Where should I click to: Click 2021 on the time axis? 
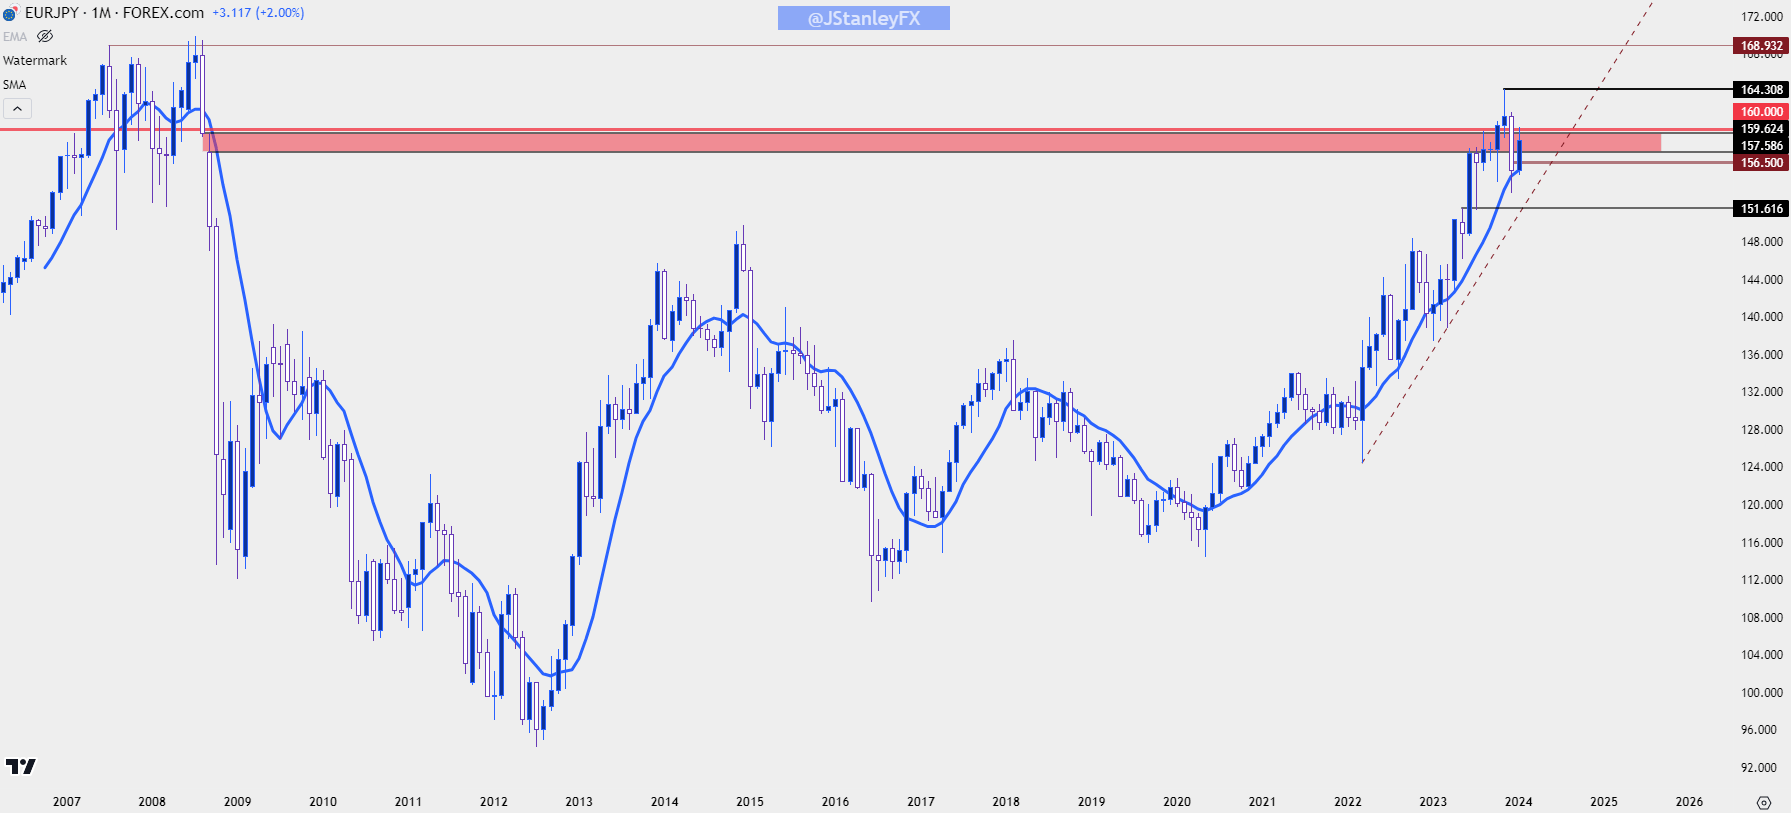[1262, 802]
